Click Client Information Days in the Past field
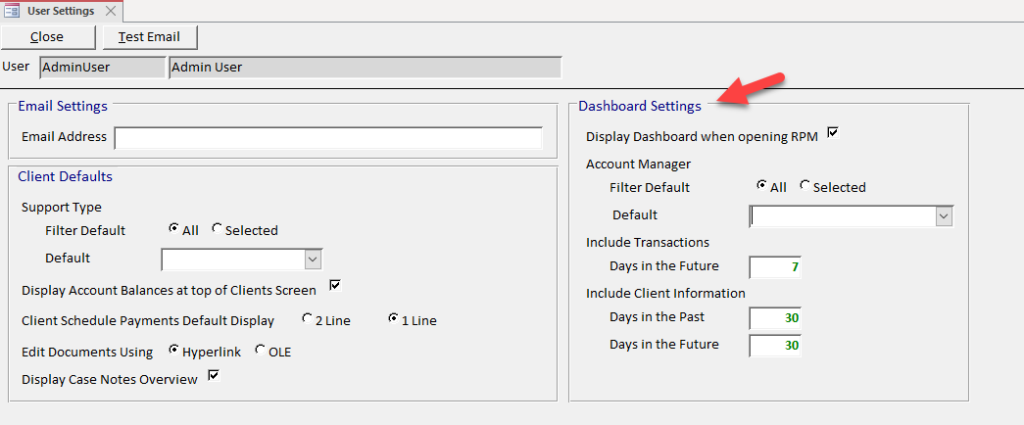Screen dimensions: 1024x425 tap(775, 319)
